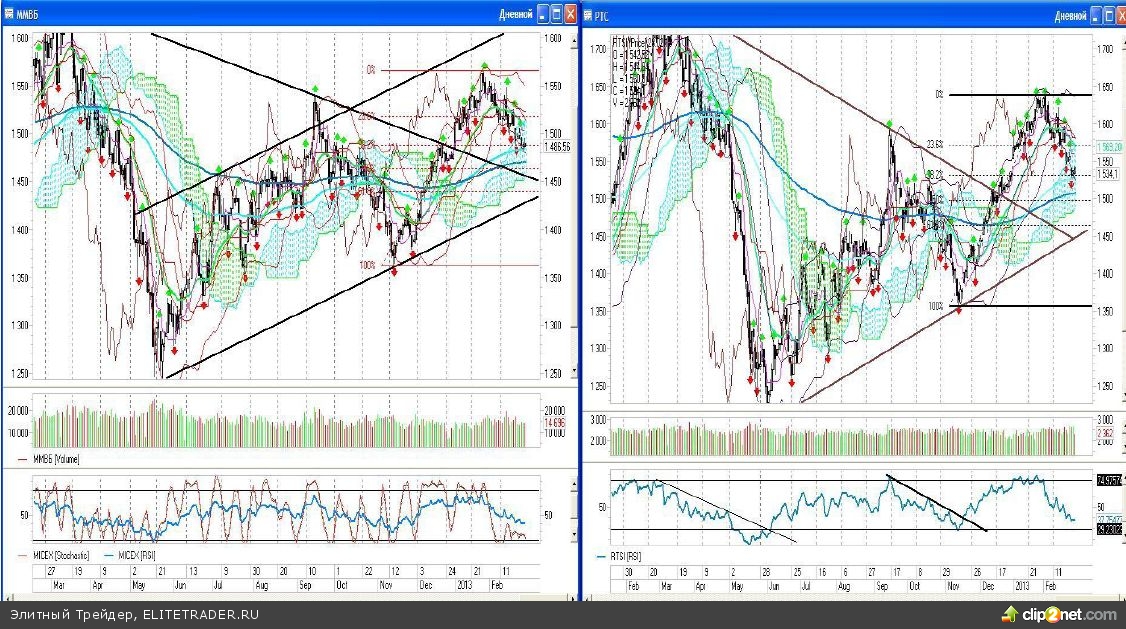Click left arrow of ММВБ horizontal scrollbar
1126x629 pixels.
[x=9, y=597]
